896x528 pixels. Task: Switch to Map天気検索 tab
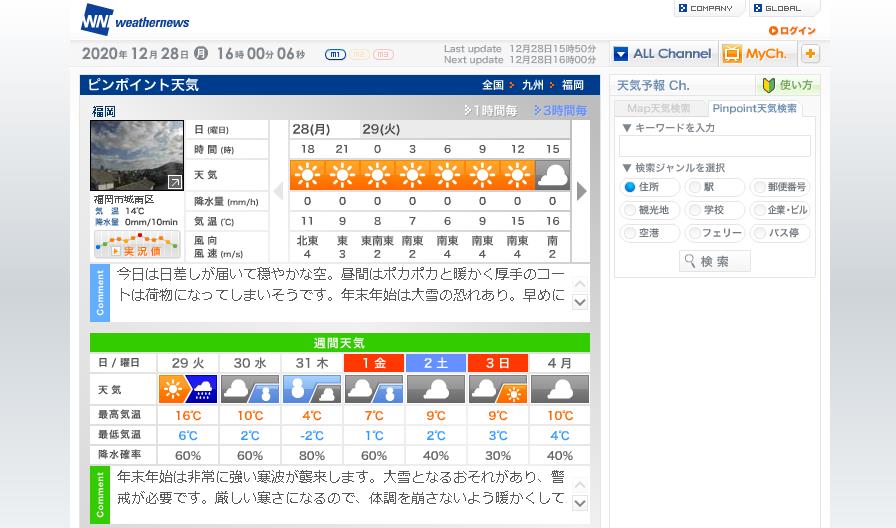click(x=659, y=108)
